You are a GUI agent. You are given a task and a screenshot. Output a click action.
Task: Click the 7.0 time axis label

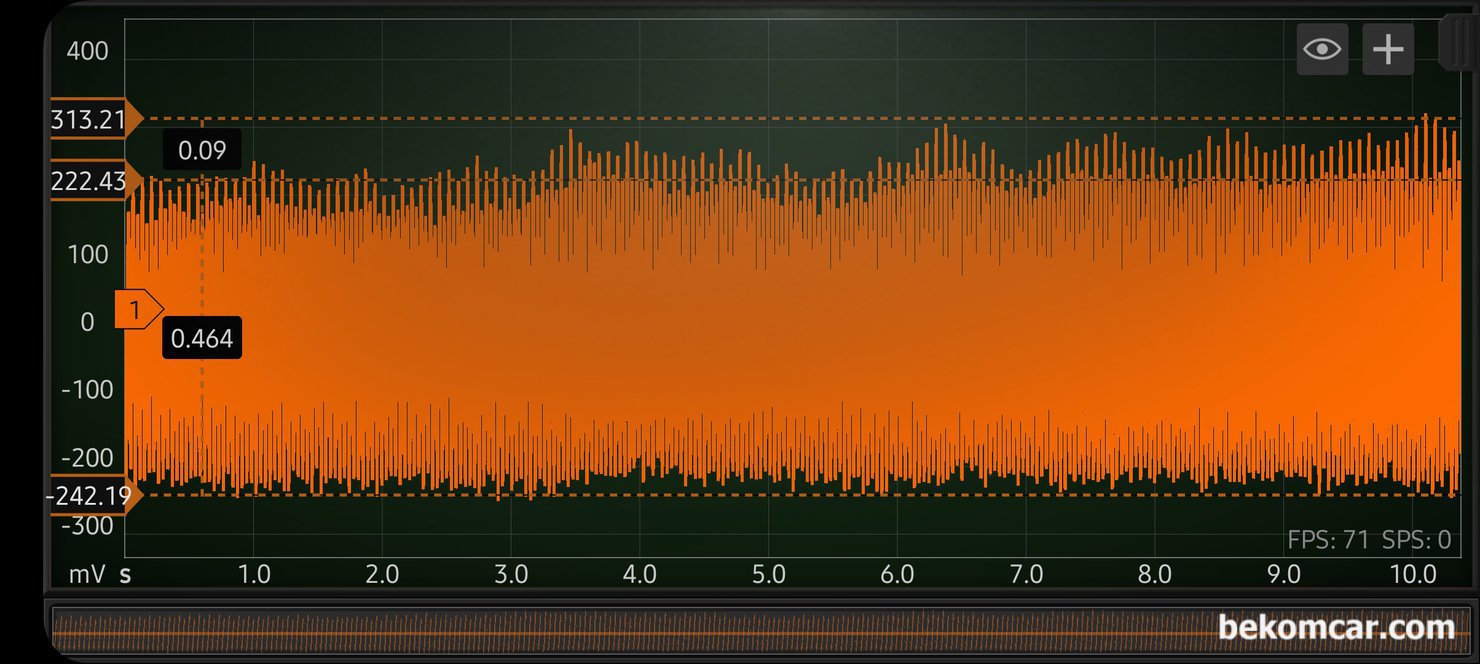click(1026, 575)
